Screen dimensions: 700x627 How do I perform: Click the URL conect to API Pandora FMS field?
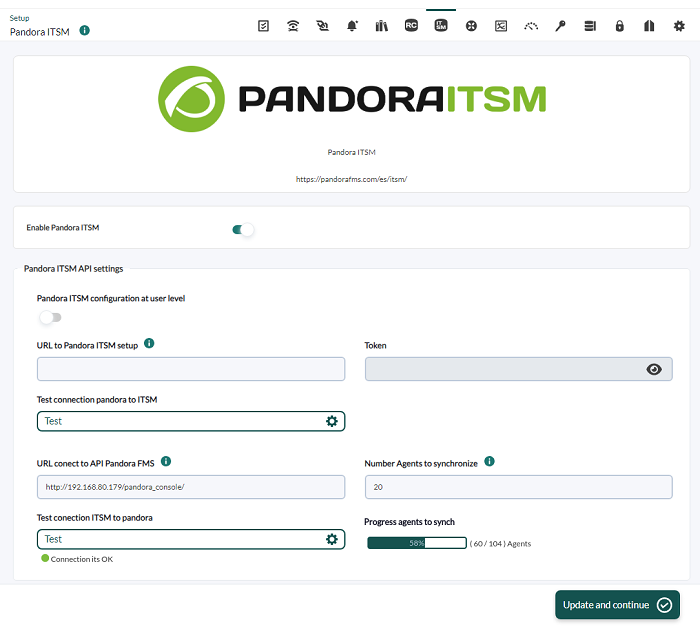[x=191, y=487]
